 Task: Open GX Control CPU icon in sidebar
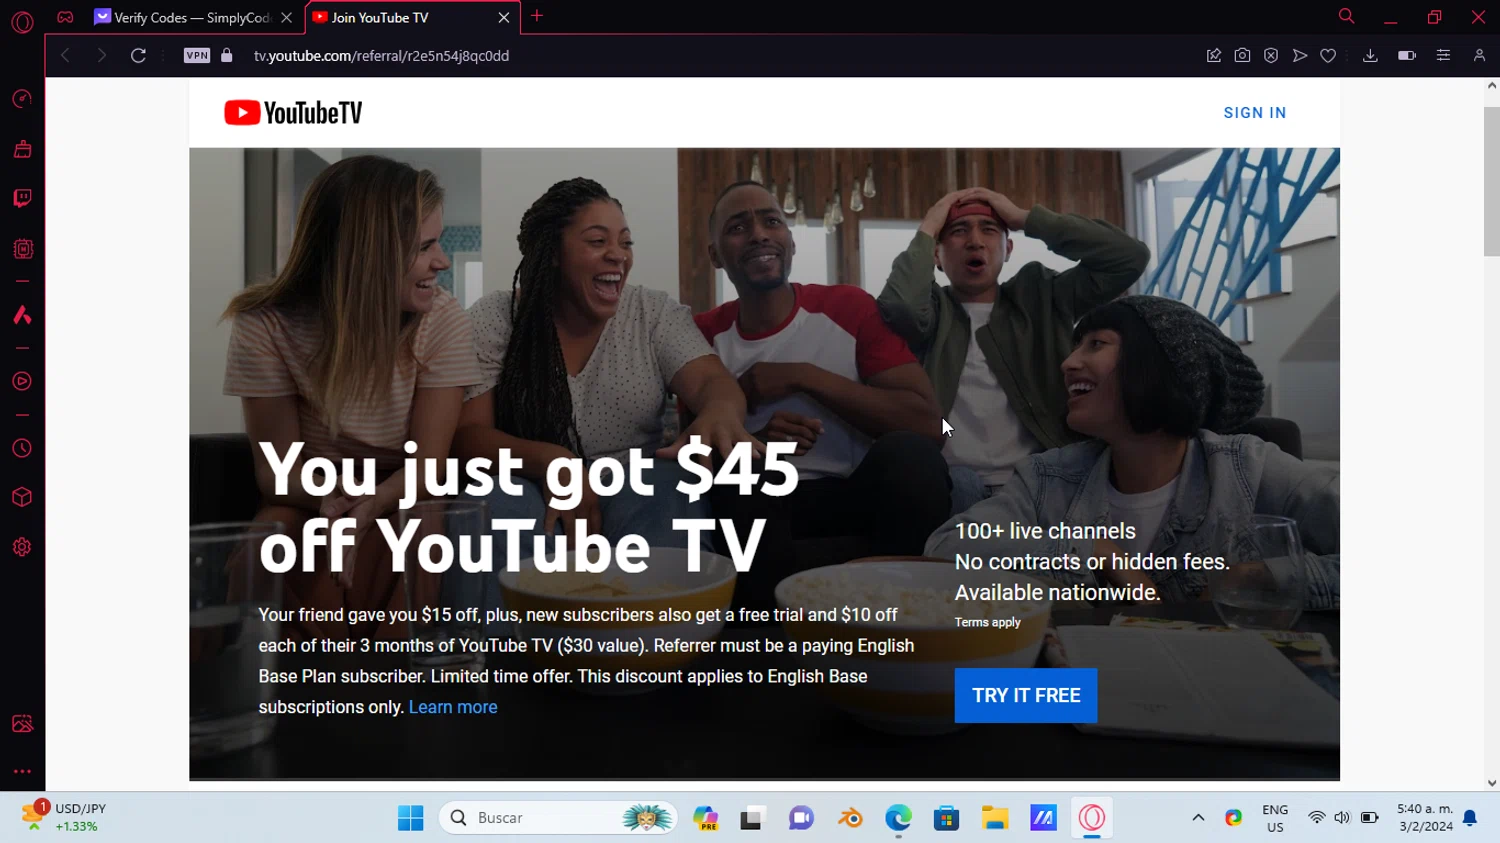(22, 249)
